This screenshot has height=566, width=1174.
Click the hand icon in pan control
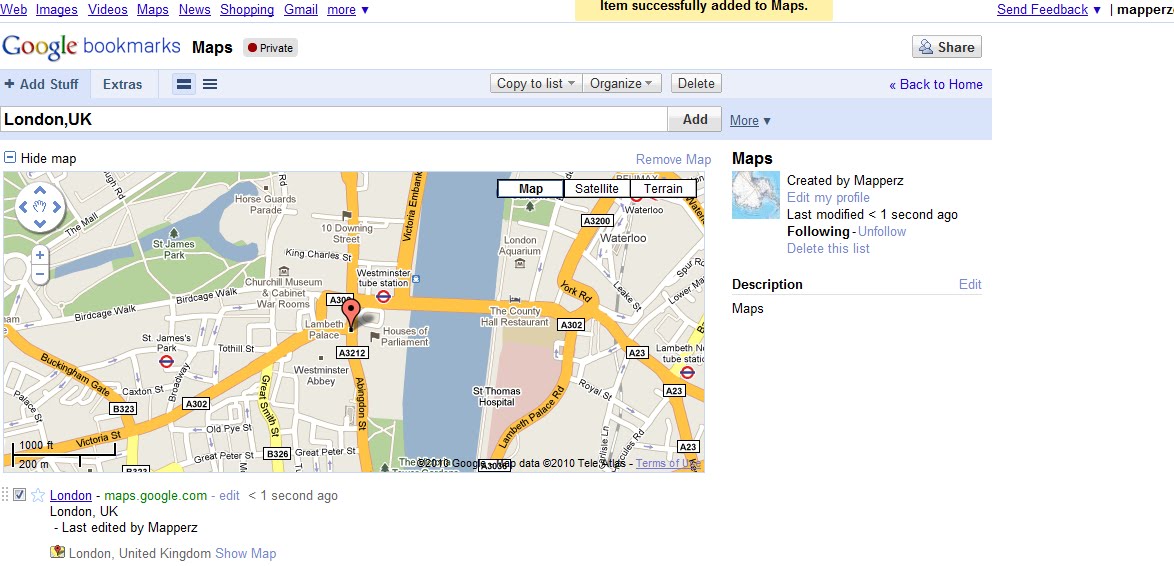click(x=40, y=207)
